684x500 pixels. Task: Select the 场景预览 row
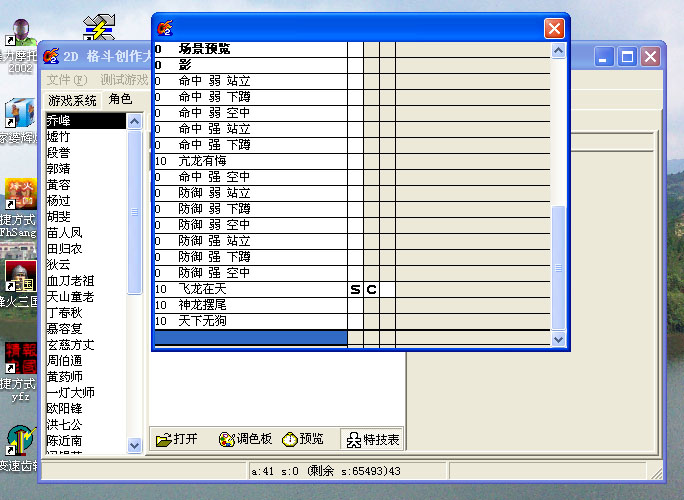[x=251, y=49]
